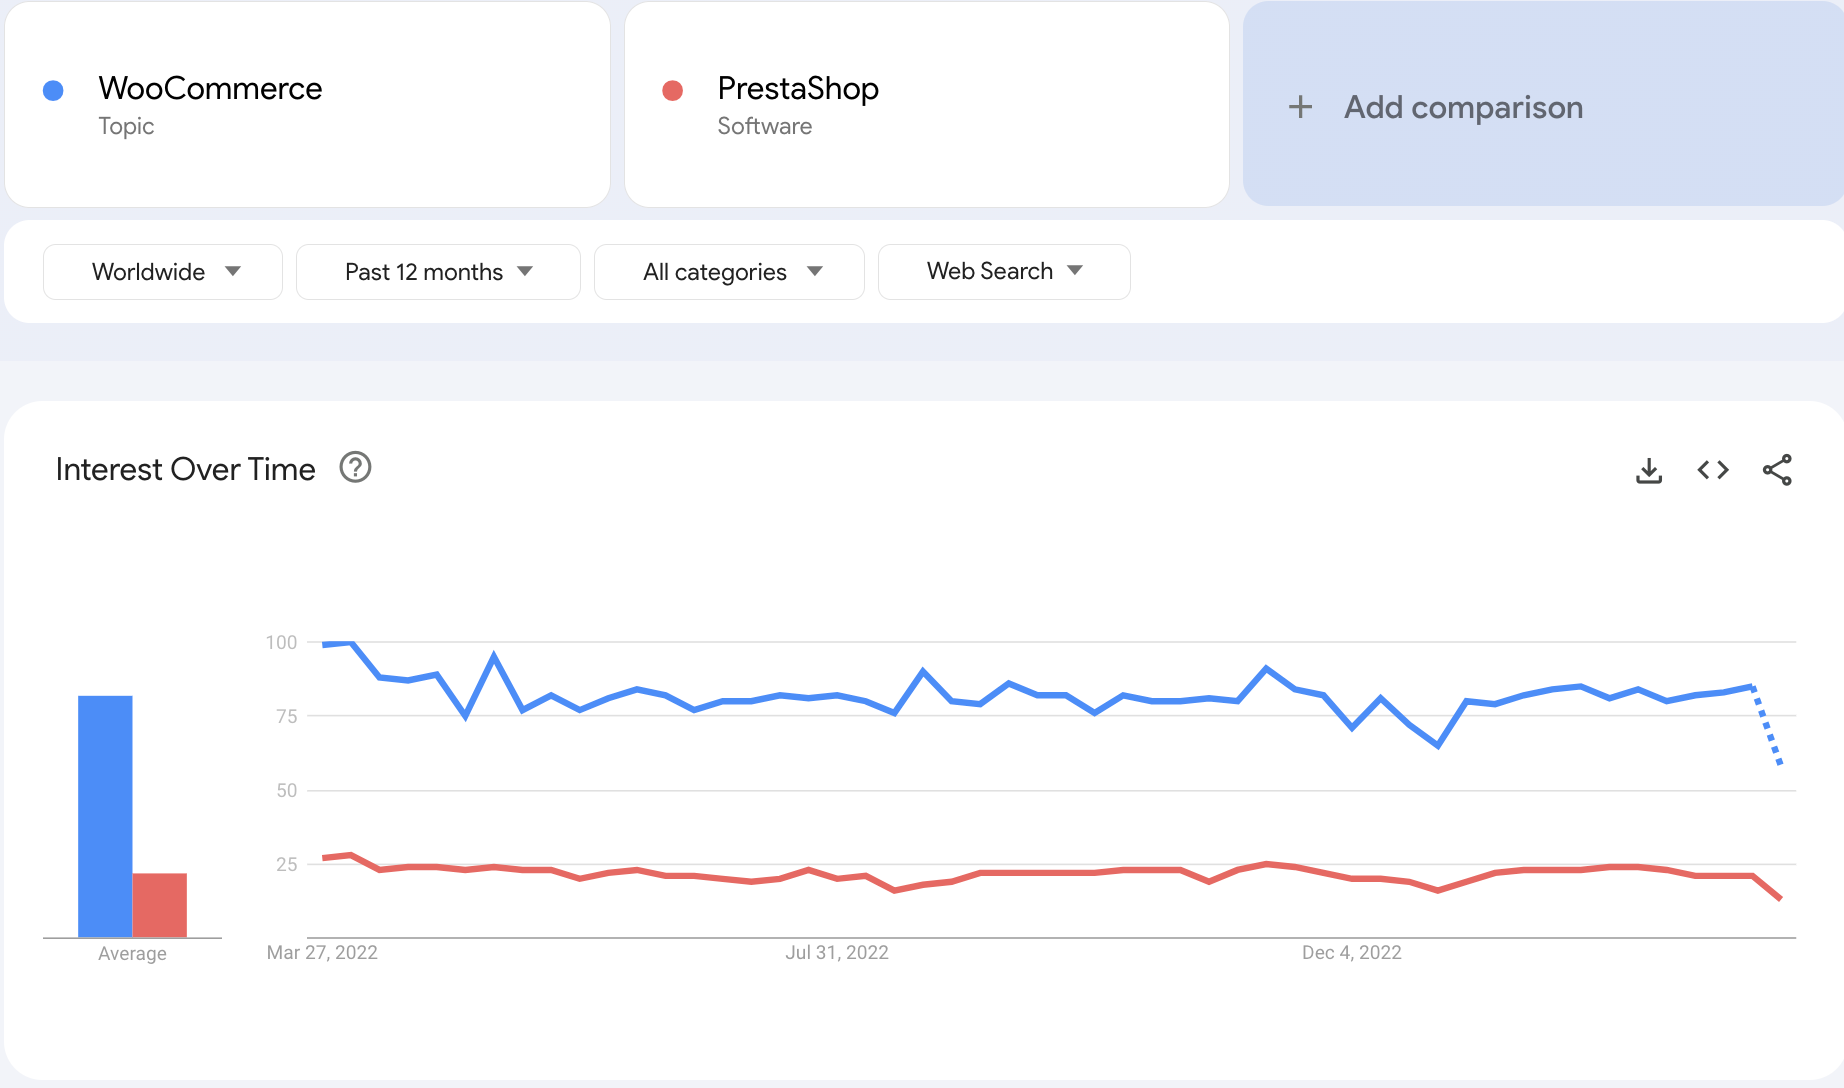This screenshot has height=1088, width=1844.
Task: Click the plus icon next to Add comparison
Action: pyautogui.click(x=1301, y=106)
